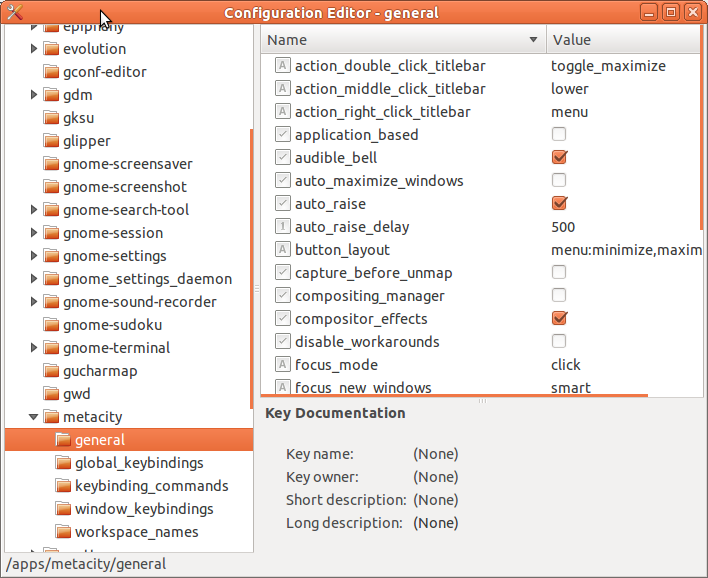Viewport: 708px width, 578px height.
Task: Click the Configuration Editor tools icon in titlebar
Action: (x=15, y=12)
